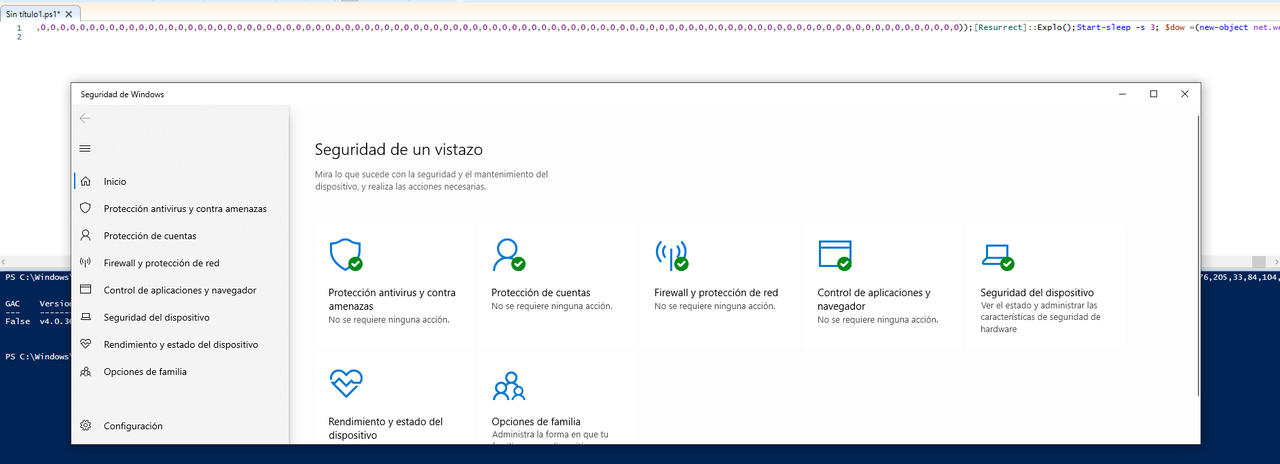Click line number 2 in script editor

[19, 37]
